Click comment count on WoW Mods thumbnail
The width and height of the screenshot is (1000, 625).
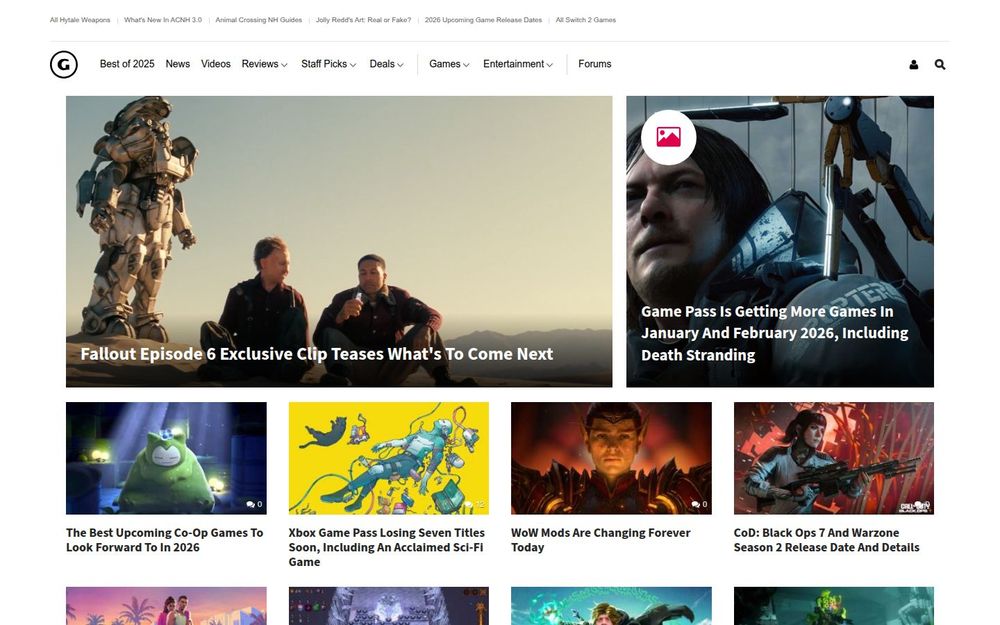point(699,504)
